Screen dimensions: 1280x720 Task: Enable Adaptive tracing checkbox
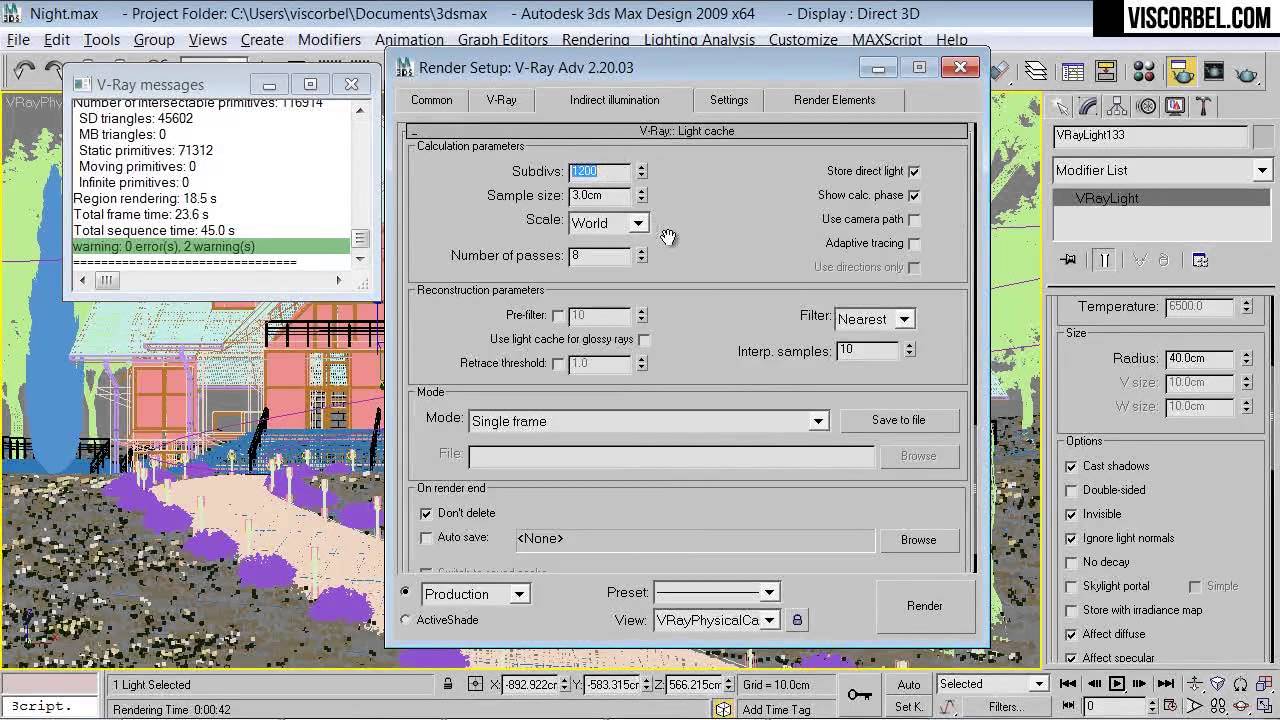click(914, 243)
